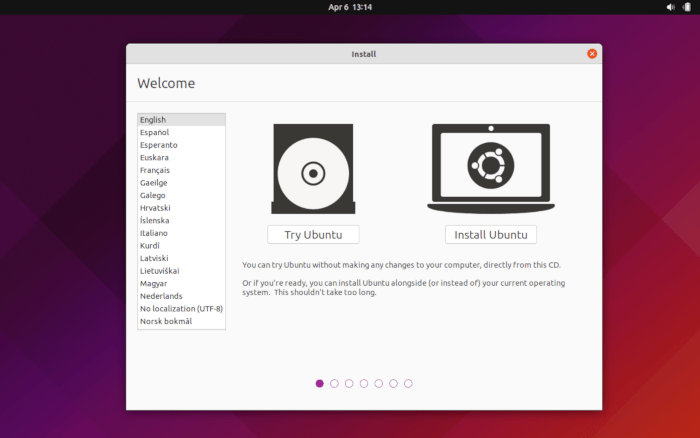This screenshot has height=438, width=700.
Task: Click the Try Ubuntu button
Action: (x=313, y=234)
